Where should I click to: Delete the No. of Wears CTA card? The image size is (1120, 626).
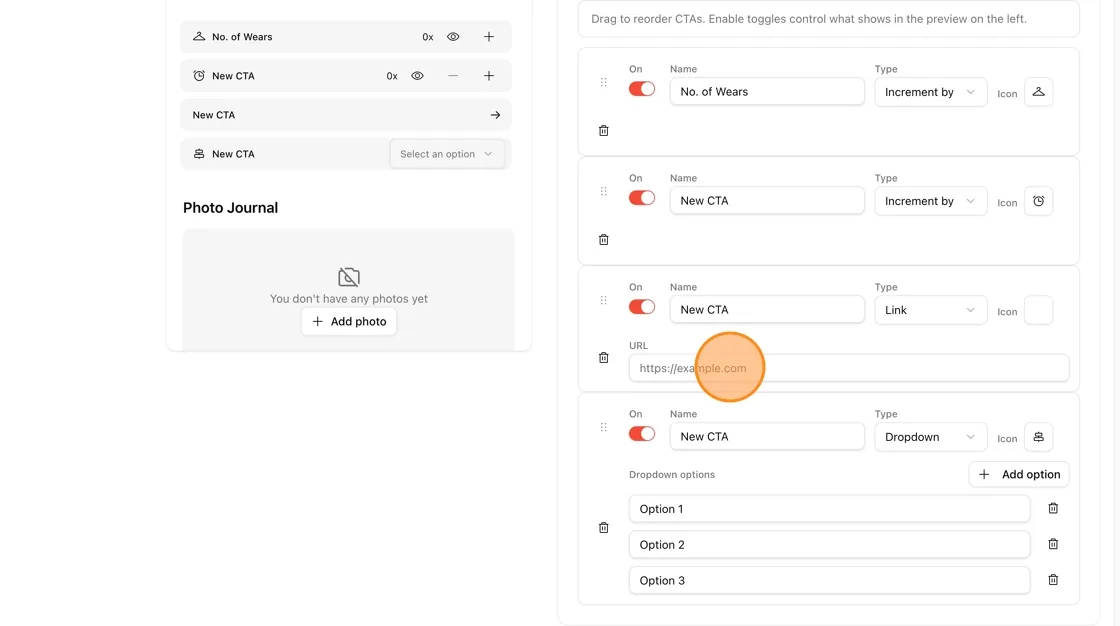click(604, 131)
